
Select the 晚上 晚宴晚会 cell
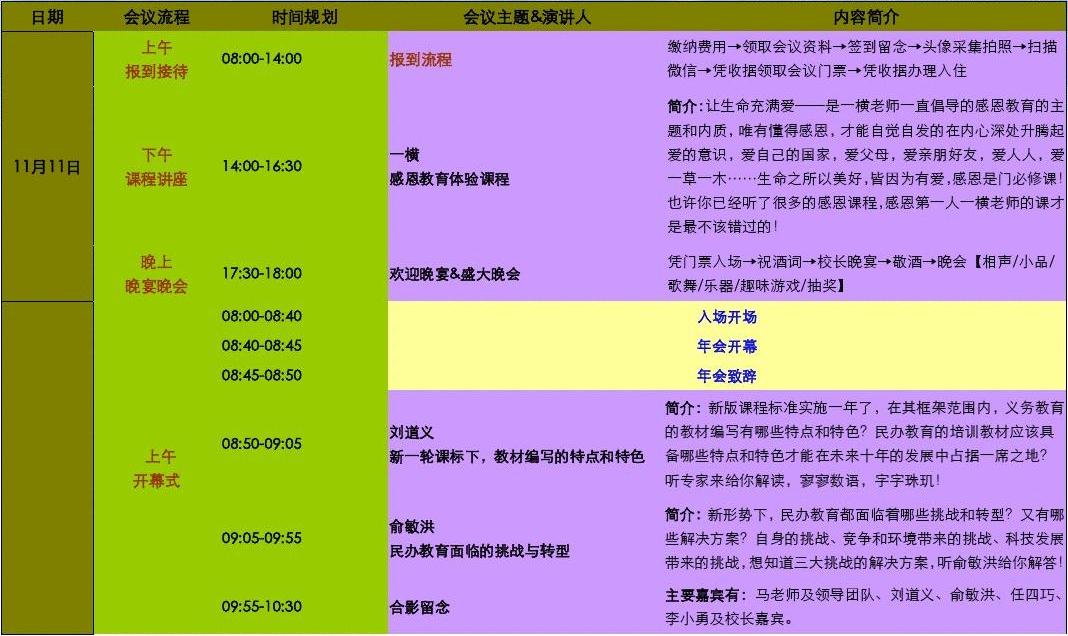pyautogui.click(x=157, y=274)
